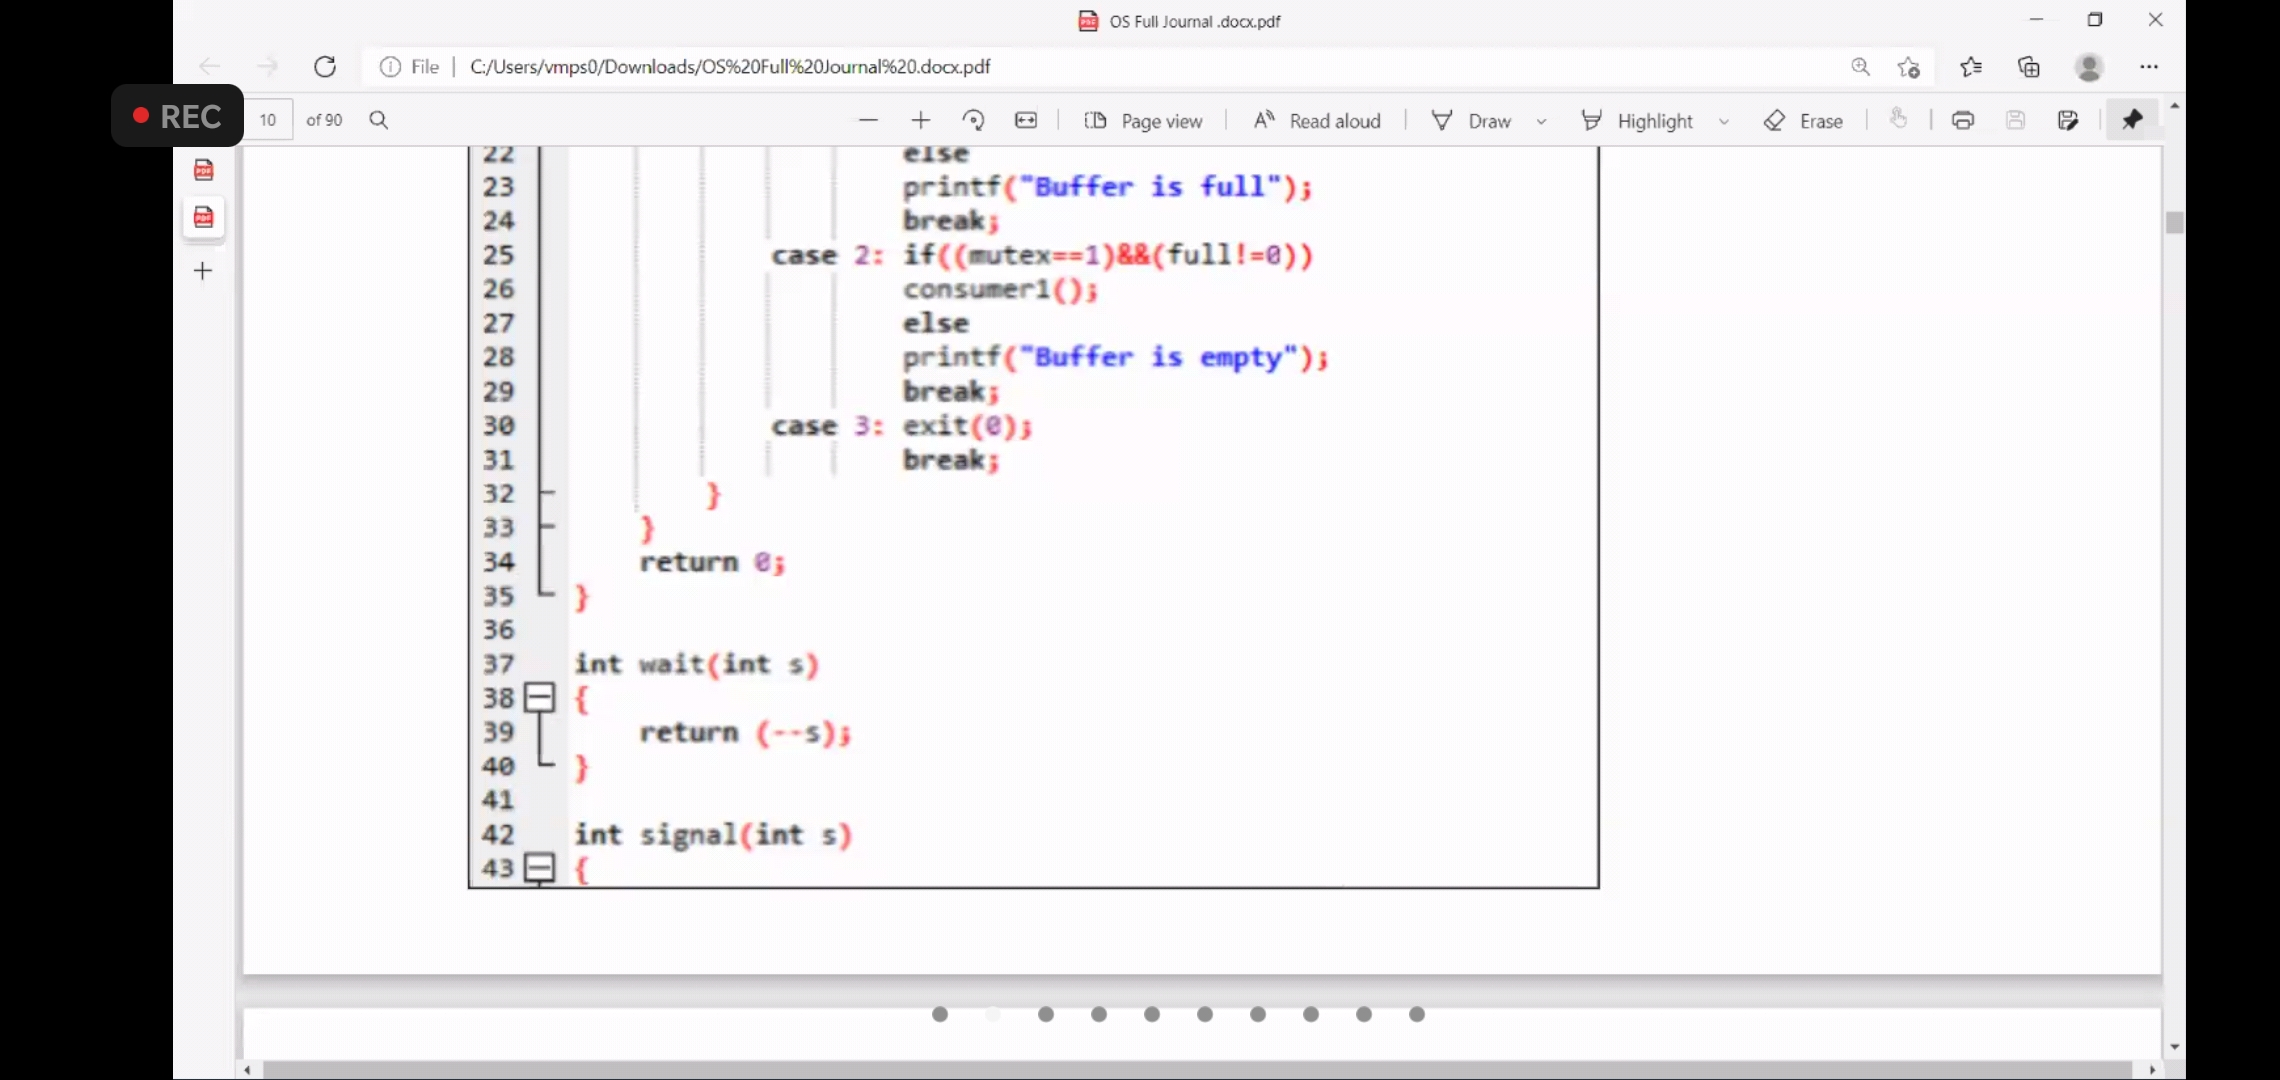Expand the Highlight color dropdown arrow
This screenshot has width=2280, height=1080.
[x=1724, y=121]
